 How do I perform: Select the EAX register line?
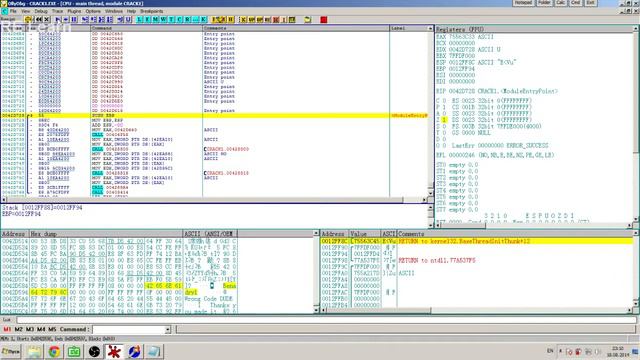coord(464,37)
